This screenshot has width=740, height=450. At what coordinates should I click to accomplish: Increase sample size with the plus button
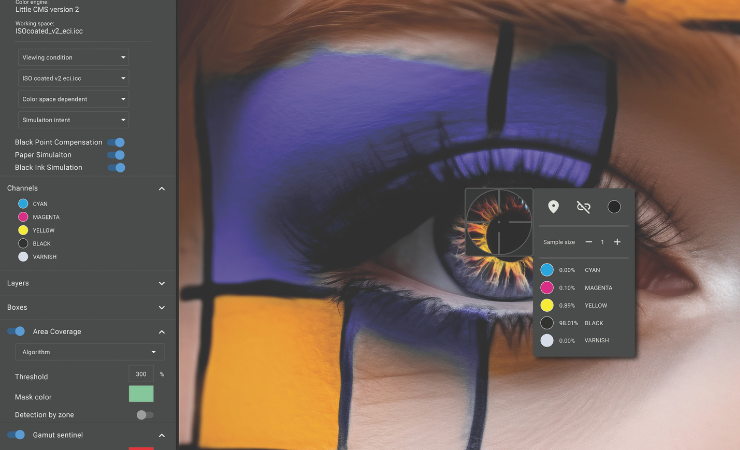(617, 242)
